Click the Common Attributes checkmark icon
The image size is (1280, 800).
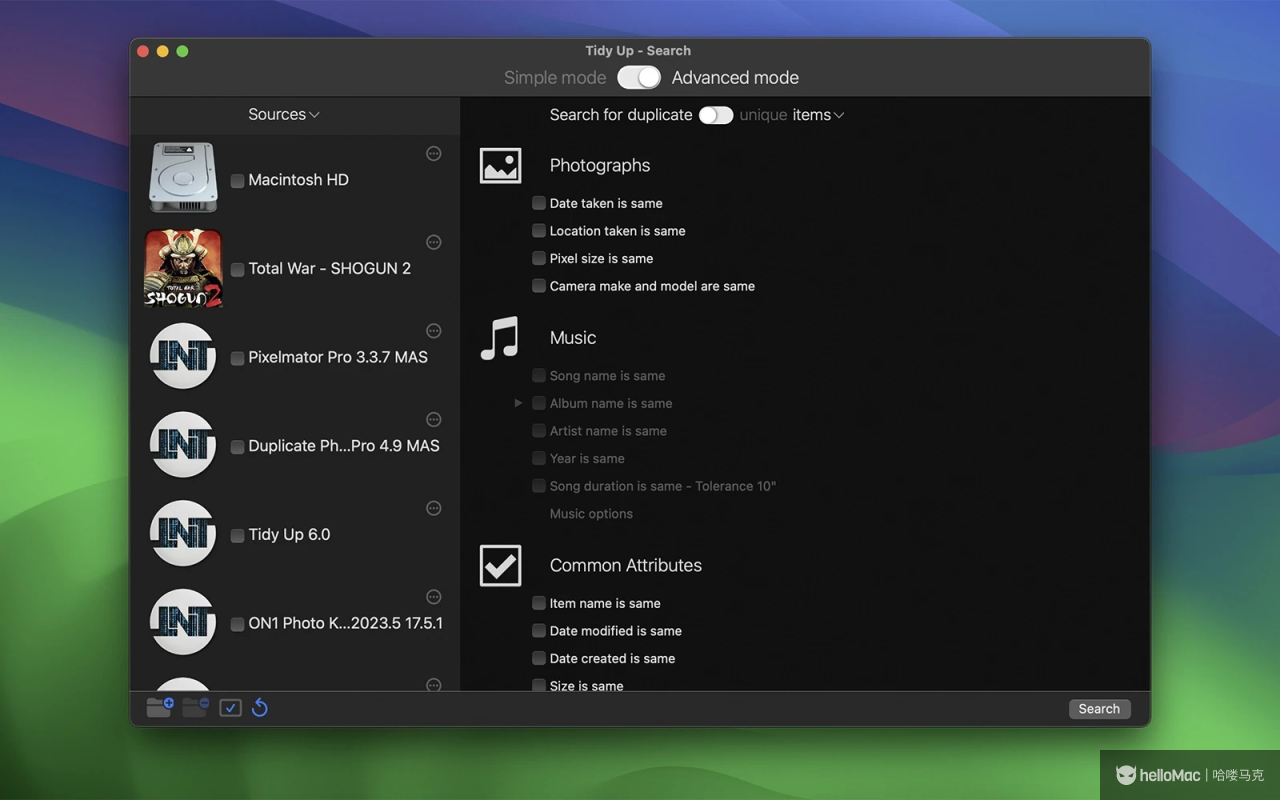point(500,566)
